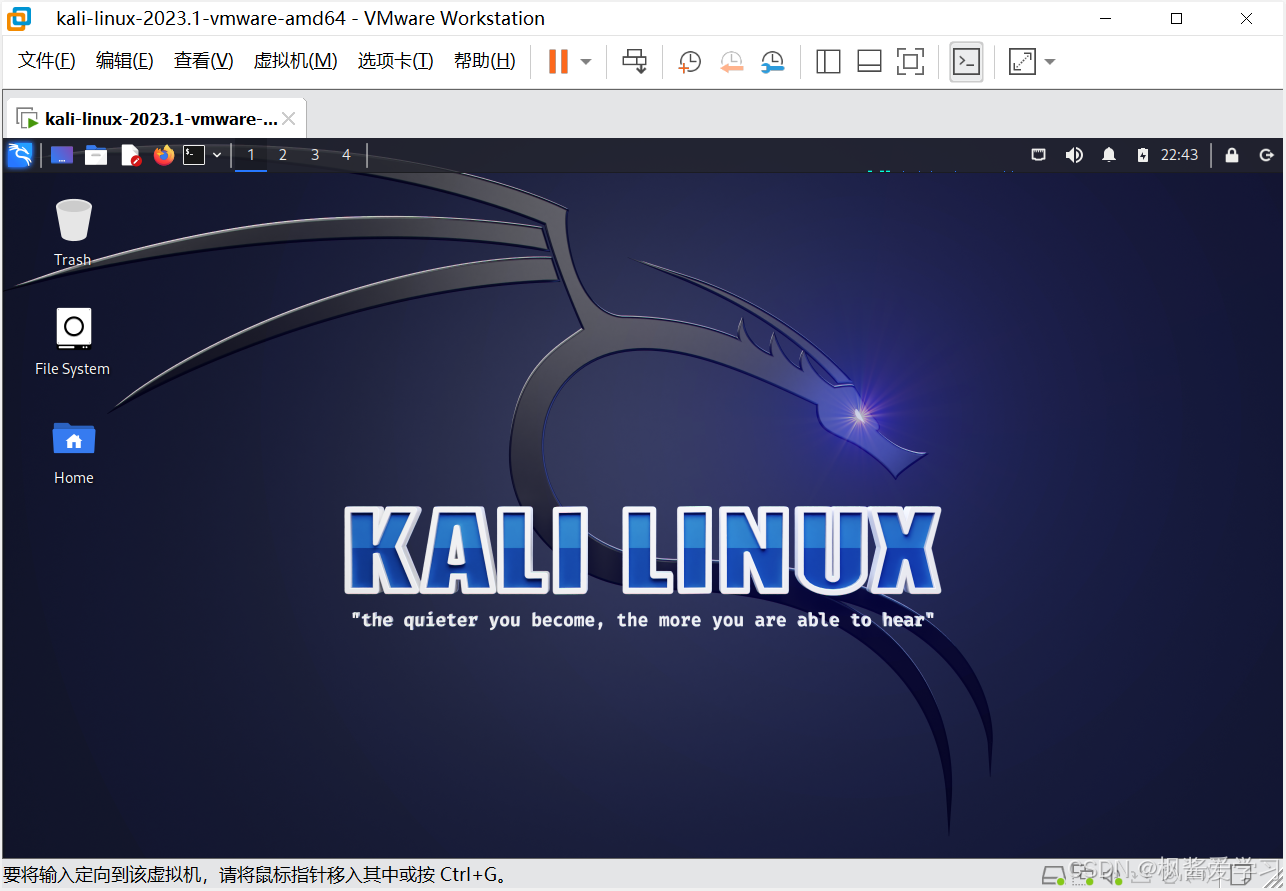1286x891 pixels.
Task: Switch to workspace 2
Action: (283, 155)
